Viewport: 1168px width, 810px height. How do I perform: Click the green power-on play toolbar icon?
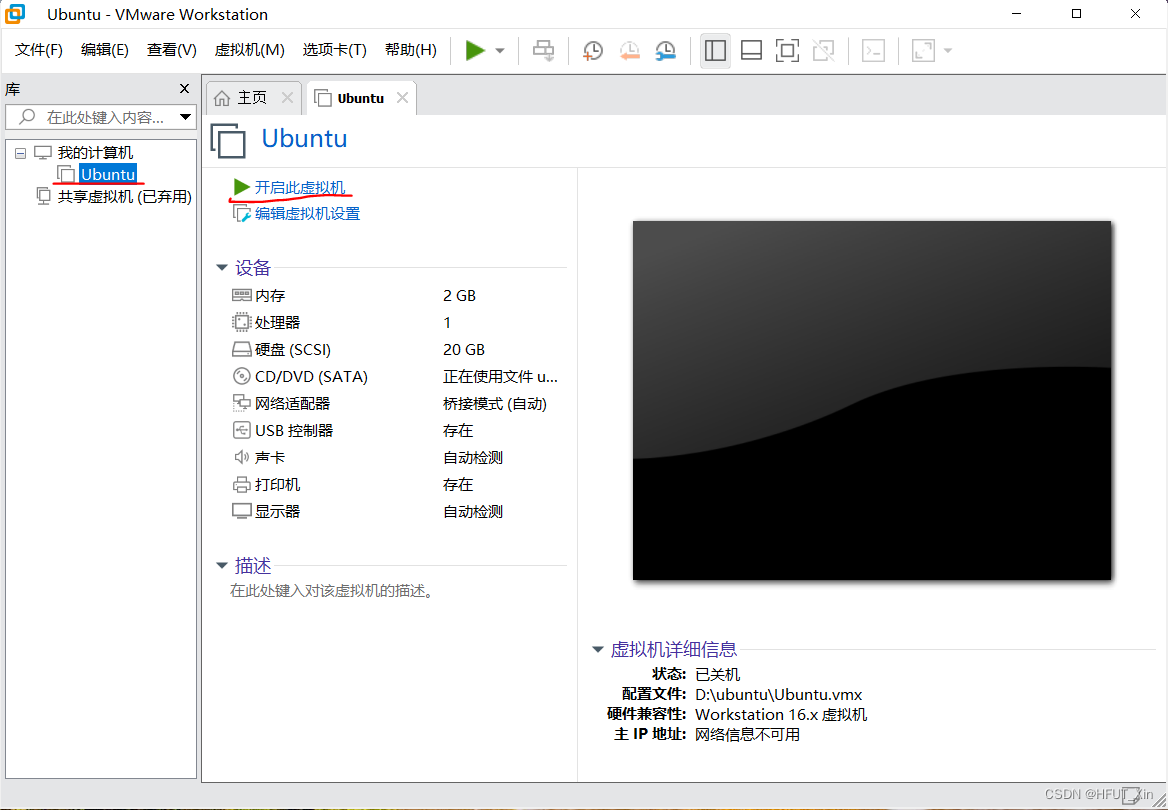[x=474, y=51]
